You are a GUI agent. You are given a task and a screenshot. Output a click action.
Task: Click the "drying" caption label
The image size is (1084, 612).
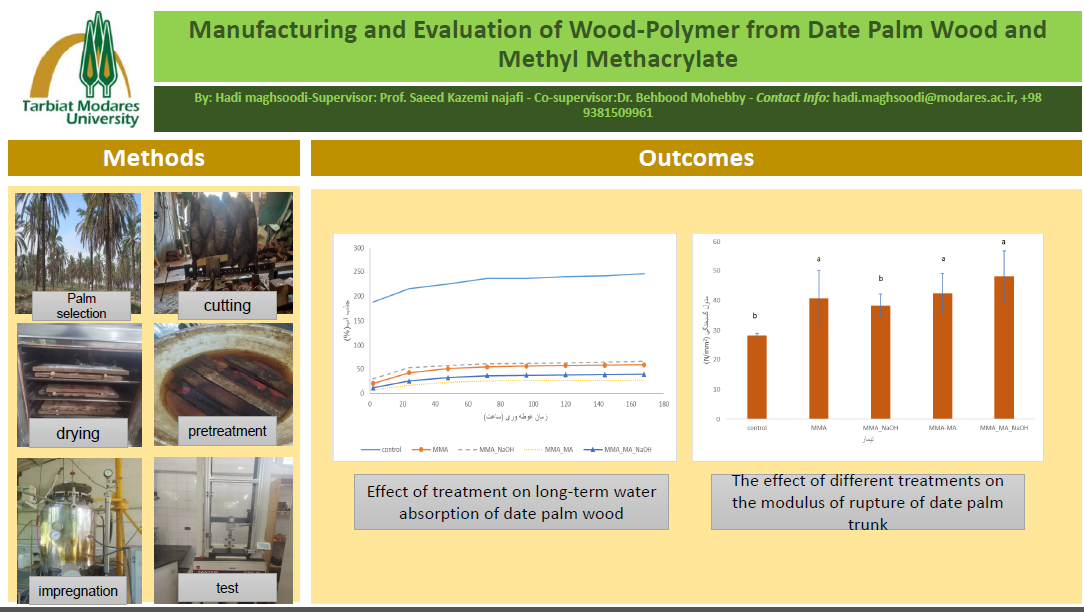point(78,433)
